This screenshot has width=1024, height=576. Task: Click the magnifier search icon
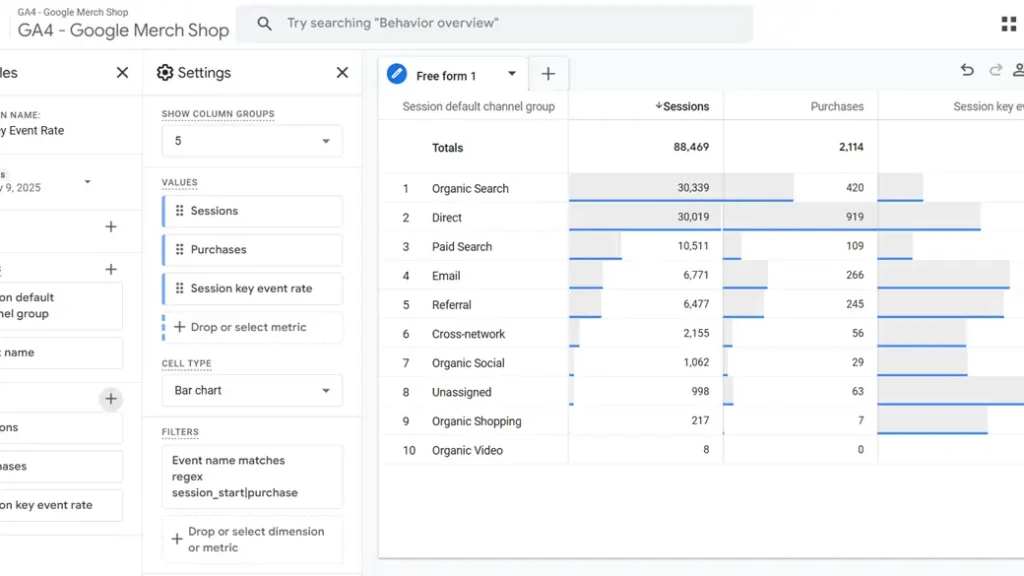pyautogui.click(x=264, y=23)
